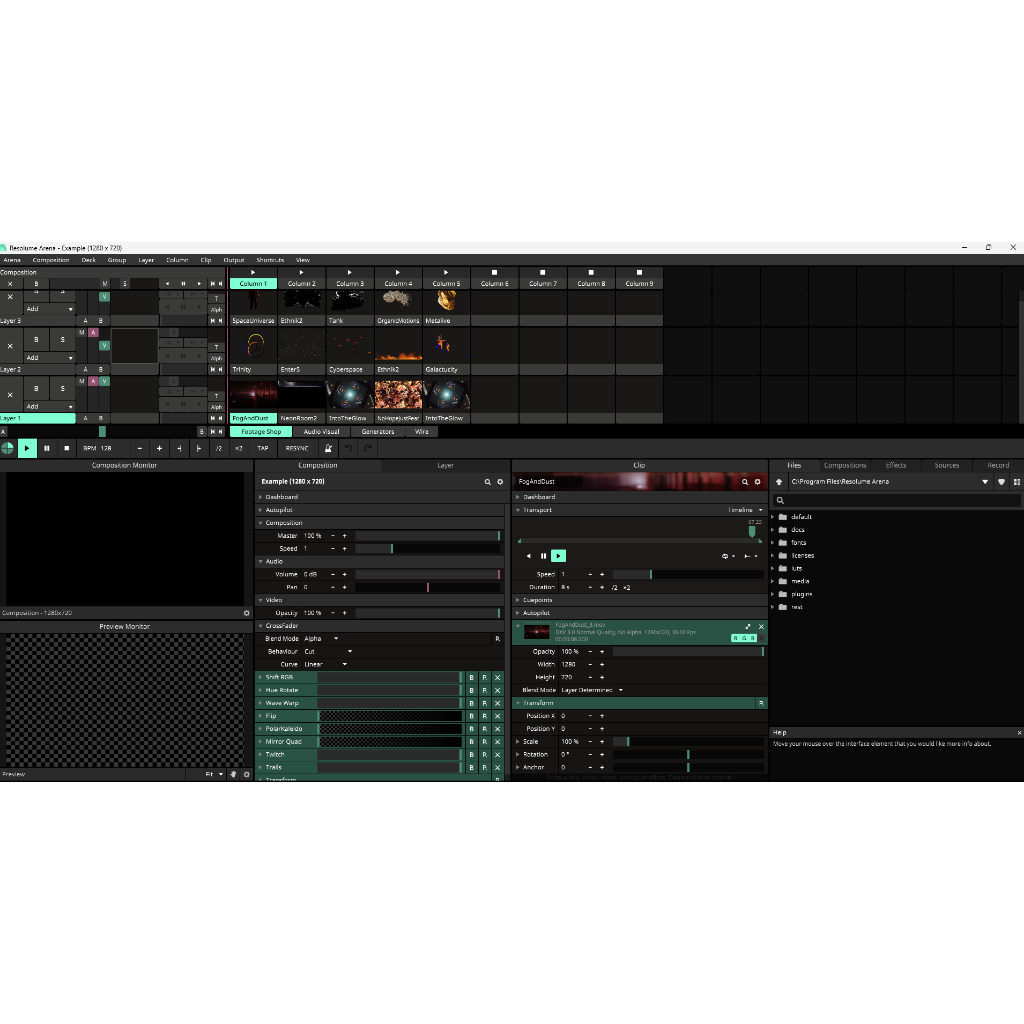Click the hand icon in Preview Monitor
This screenshot has height=1024, width=1024.
point(233,774)
